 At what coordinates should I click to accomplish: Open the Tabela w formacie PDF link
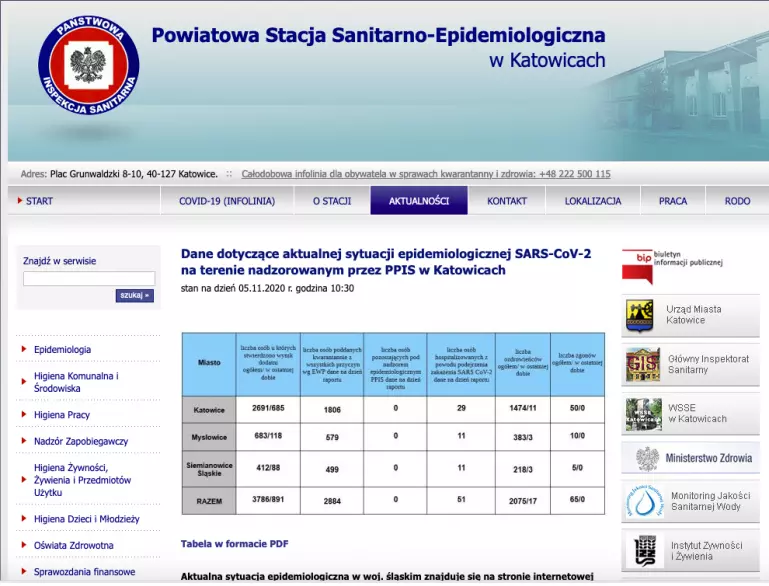(x=234, y=543)
